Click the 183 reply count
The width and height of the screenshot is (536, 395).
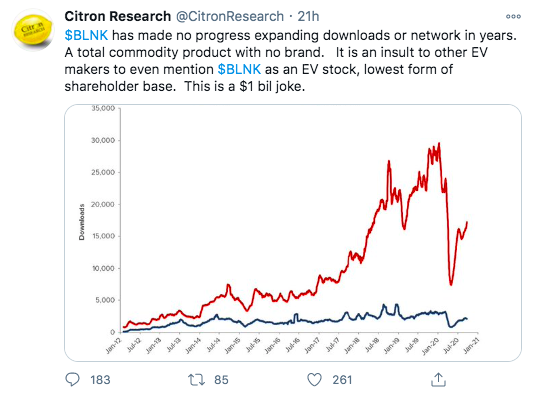pos(100,380)
